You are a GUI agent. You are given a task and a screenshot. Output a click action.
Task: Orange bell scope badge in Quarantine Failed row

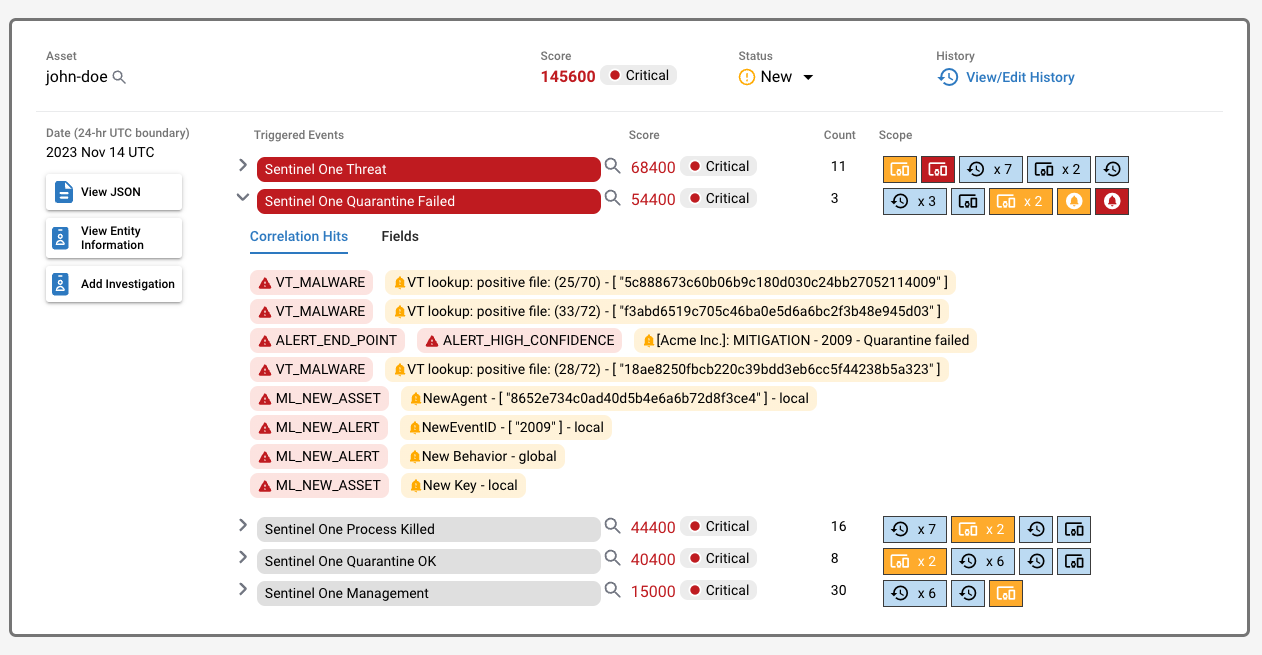click(x=1074, y=201)
